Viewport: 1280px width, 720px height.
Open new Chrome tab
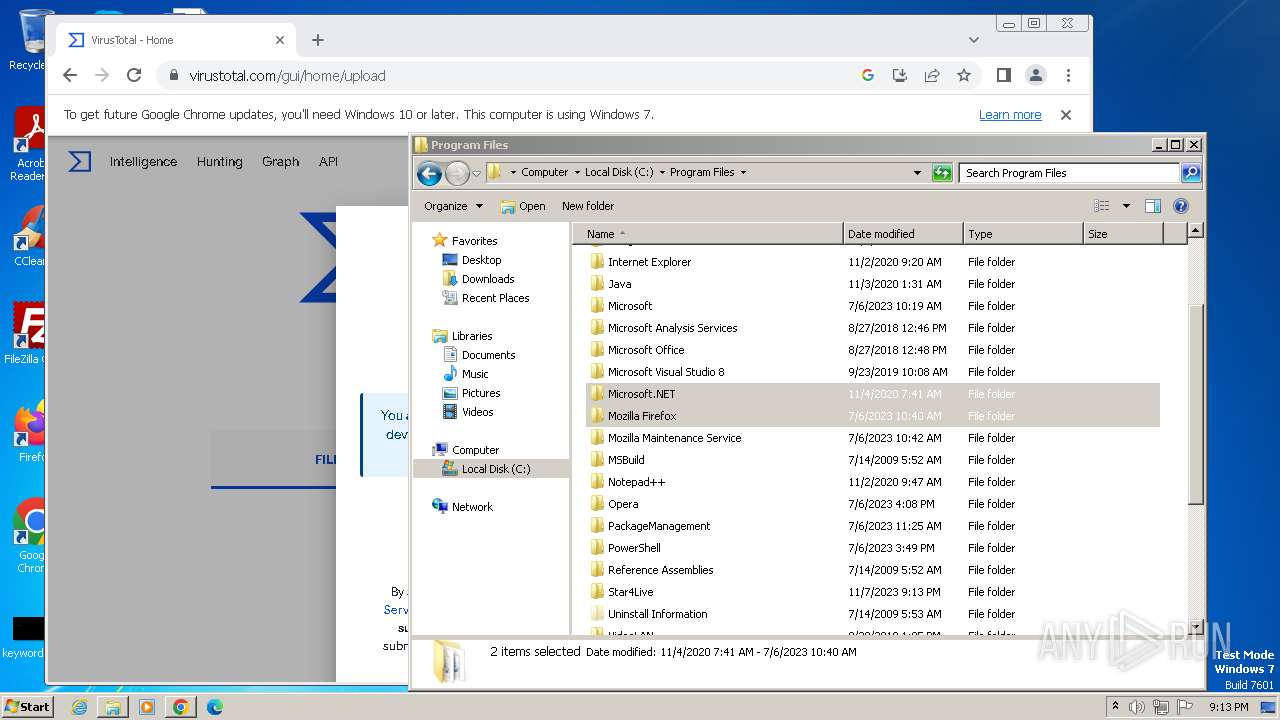click(x=318, y=40)
